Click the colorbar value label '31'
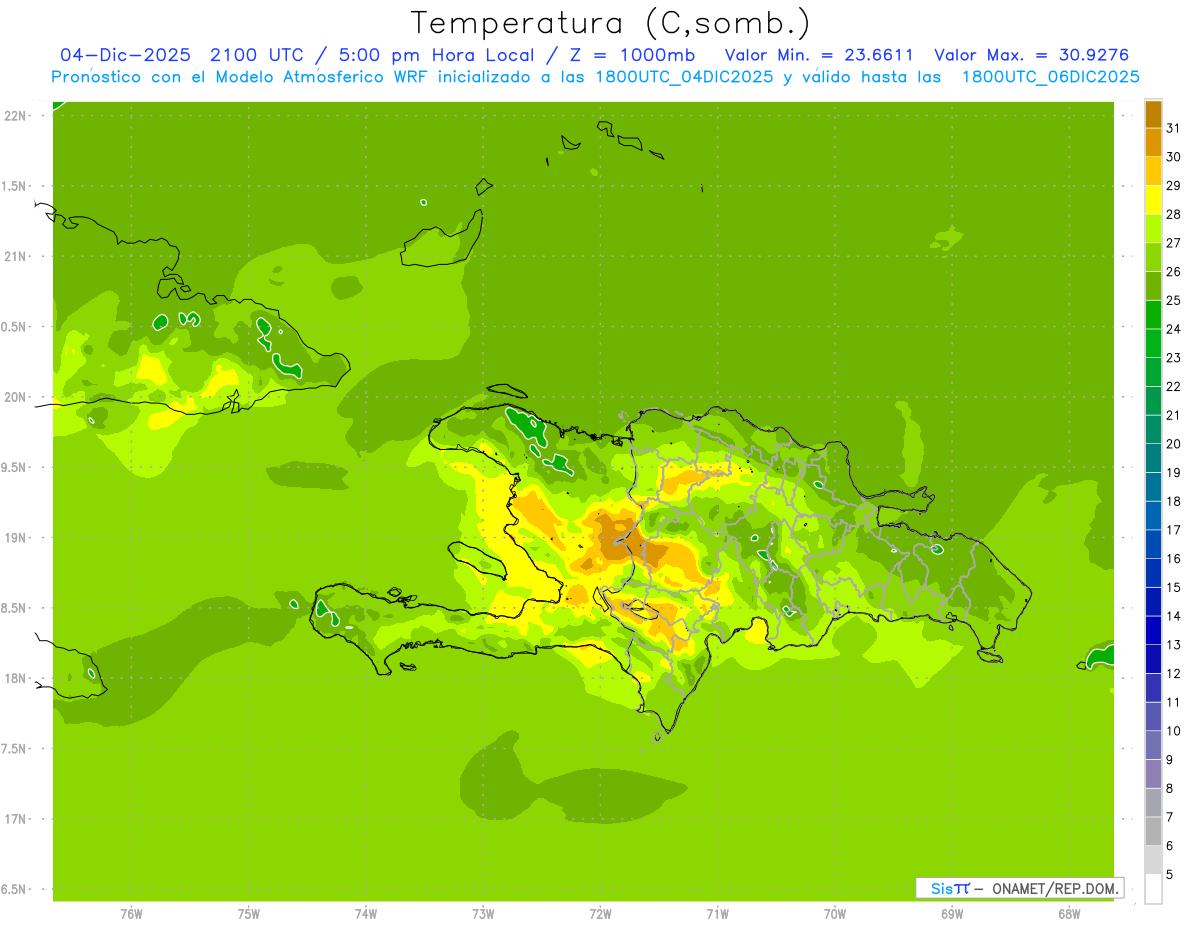The image size is (1200, 927). [1173, 128]
